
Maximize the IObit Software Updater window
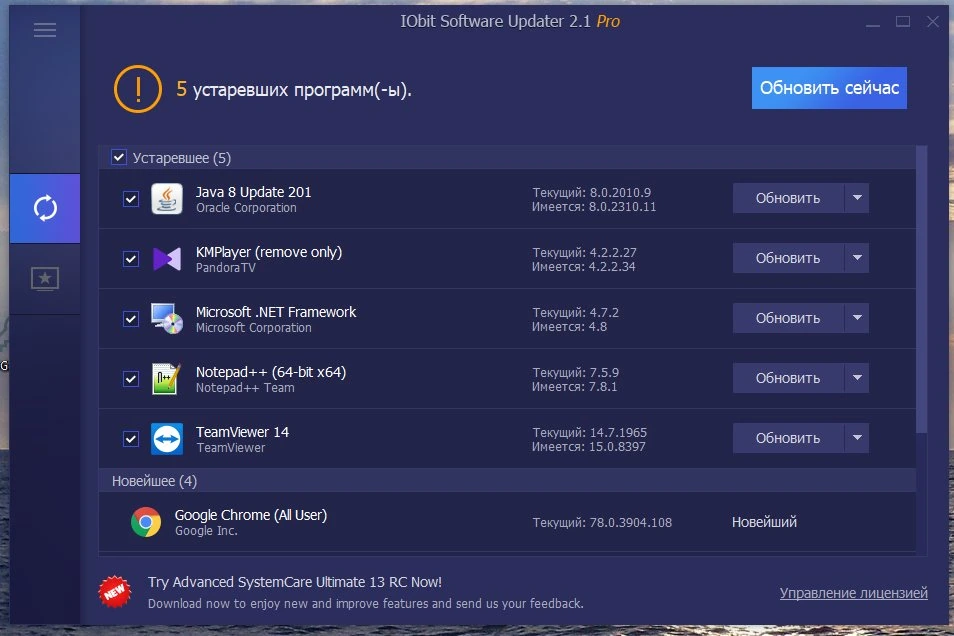[x=903, y=22]
